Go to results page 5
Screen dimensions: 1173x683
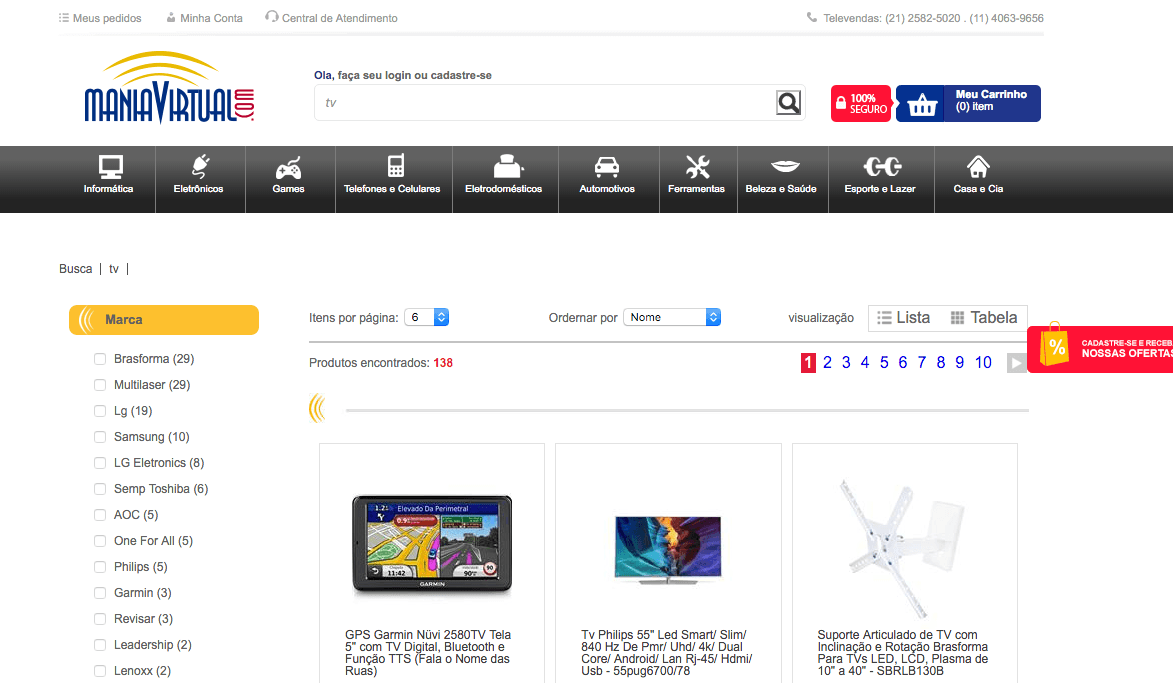click(x=884, y=363)
